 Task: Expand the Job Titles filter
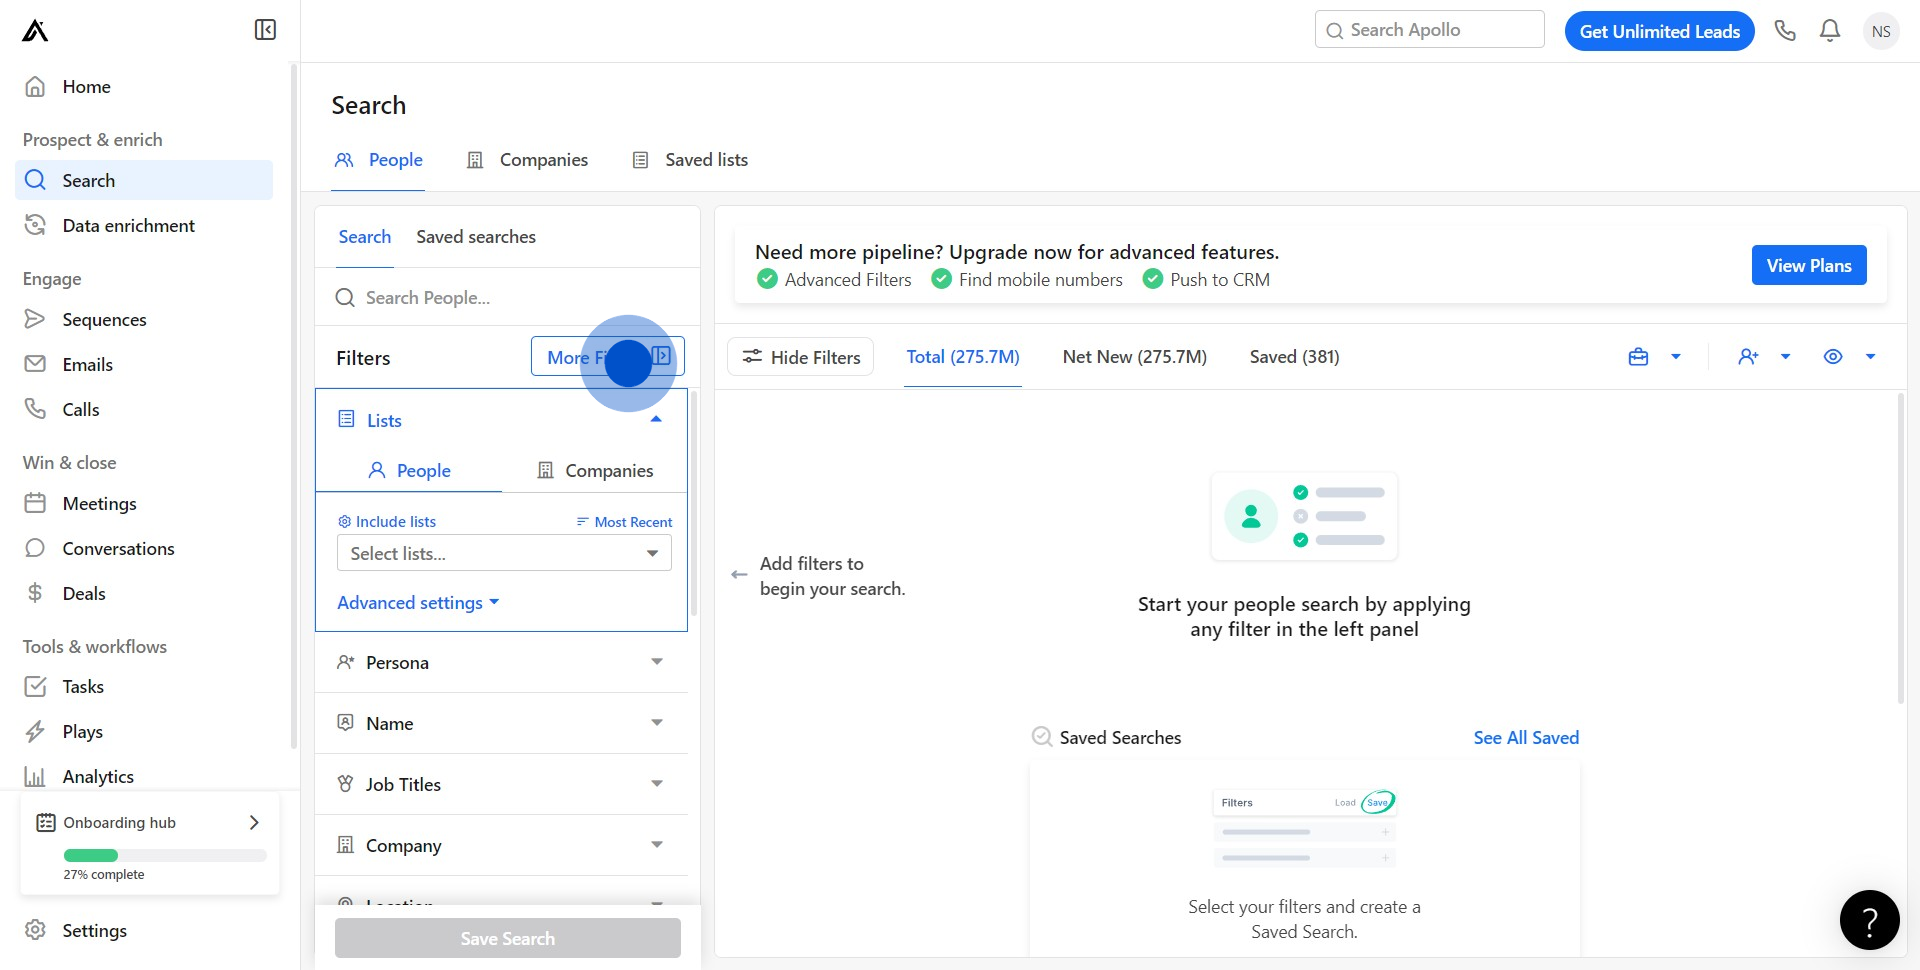tap(501, 785)
